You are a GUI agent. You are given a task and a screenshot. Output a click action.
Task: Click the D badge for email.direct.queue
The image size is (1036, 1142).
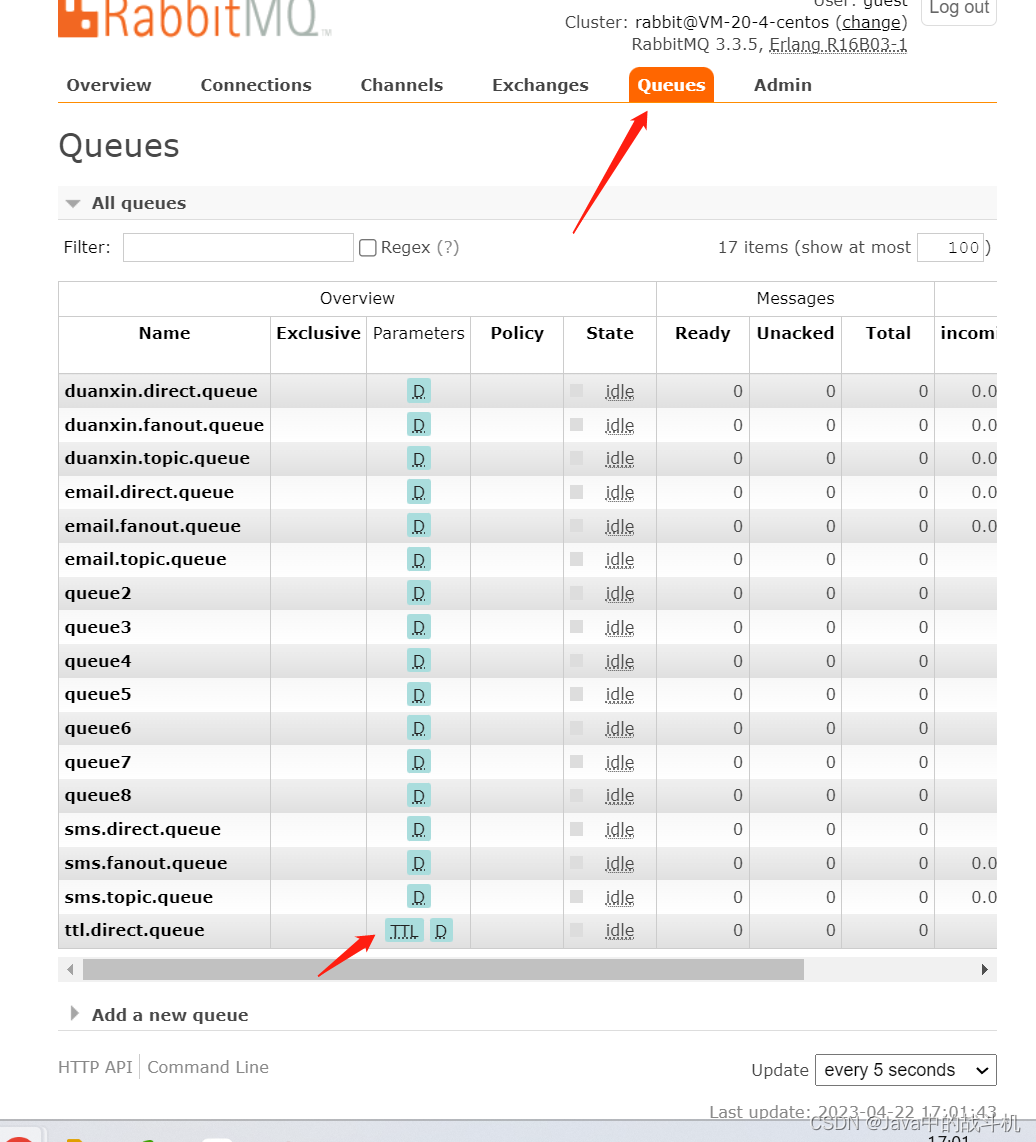tap(419, 492)
